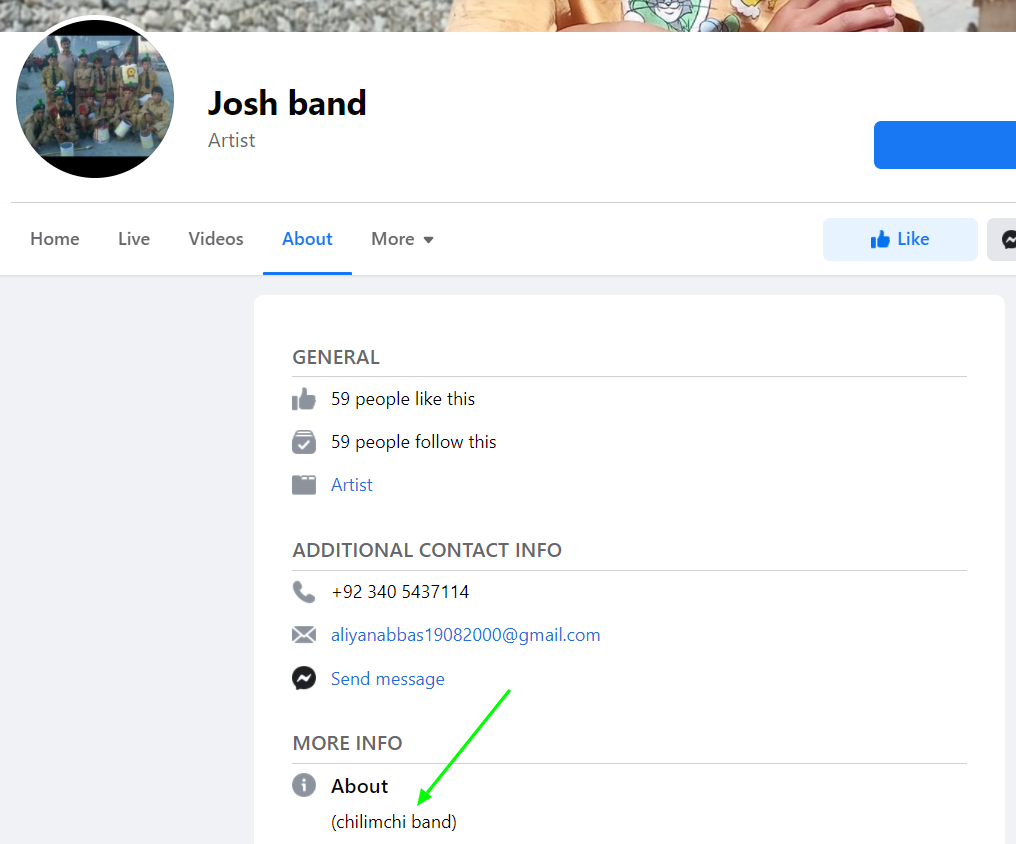Click the Messenger icon beside Send message
Viewport: 1016px width, 844px height.
304,679
